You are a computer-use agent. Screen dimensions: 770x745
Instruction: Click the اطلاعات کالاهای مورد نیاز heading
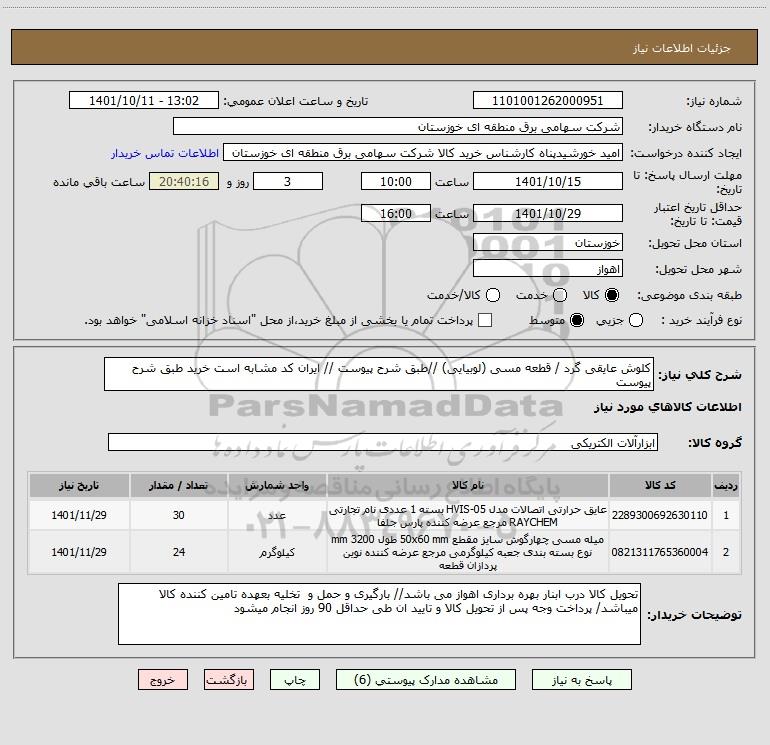point(667,407)
